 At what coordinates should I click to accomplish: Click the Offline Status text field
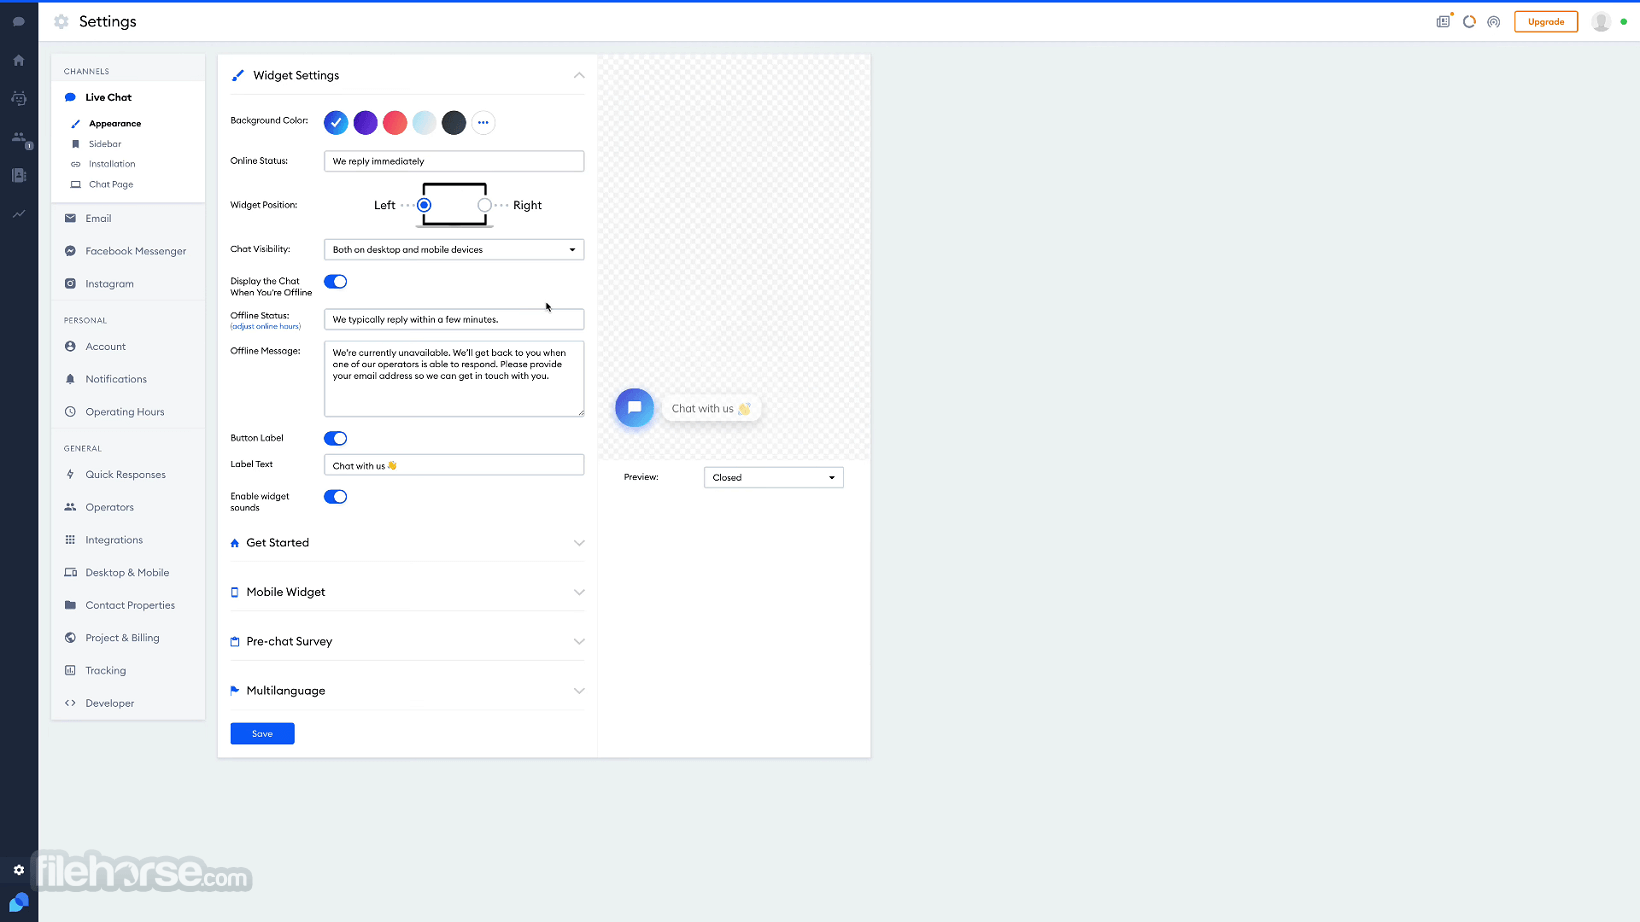[x=454, y=319]
